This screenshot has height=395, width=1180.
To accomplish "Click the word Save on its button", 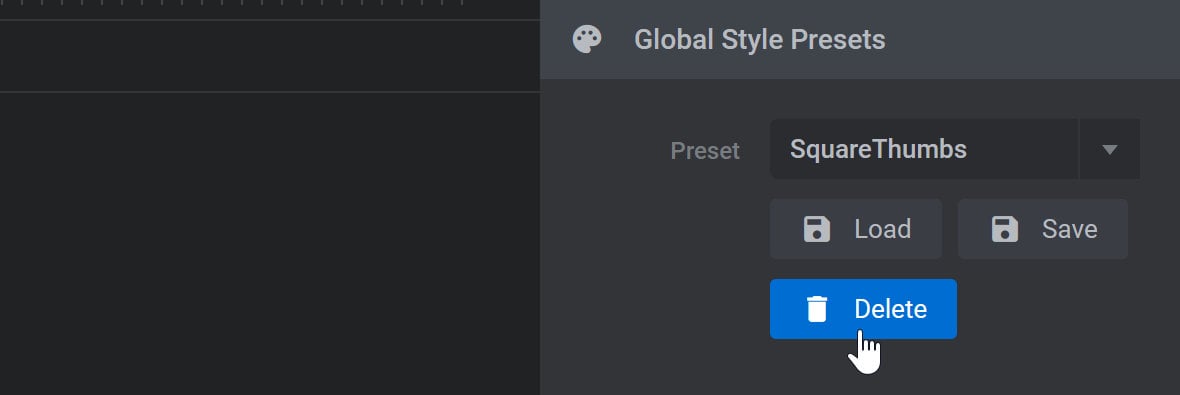I will pyautogui.click(x=1069, y=229).
